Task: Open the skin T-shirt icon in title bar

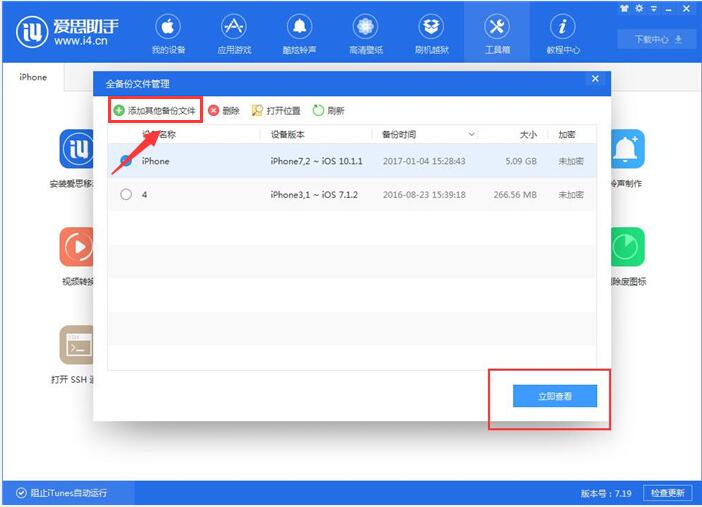Action: pyautogui.click(x=624, y=9)
